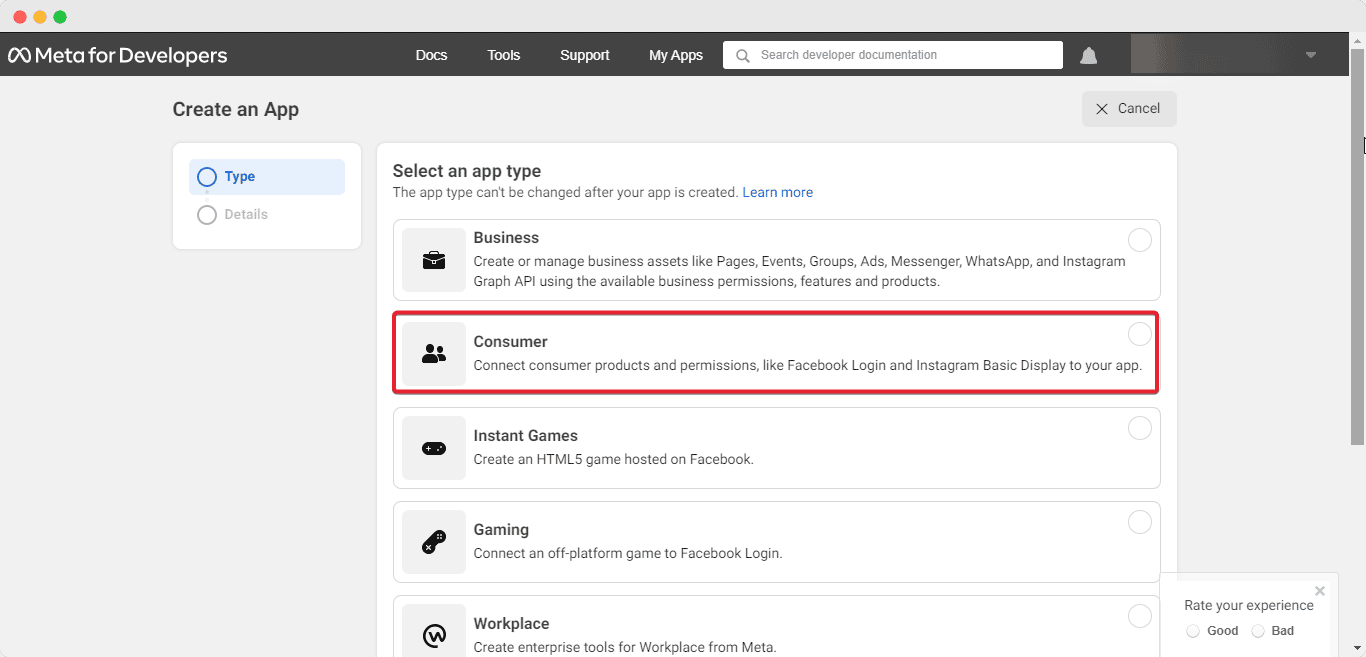Click the Details step circle icon

[x=207, y=215]
